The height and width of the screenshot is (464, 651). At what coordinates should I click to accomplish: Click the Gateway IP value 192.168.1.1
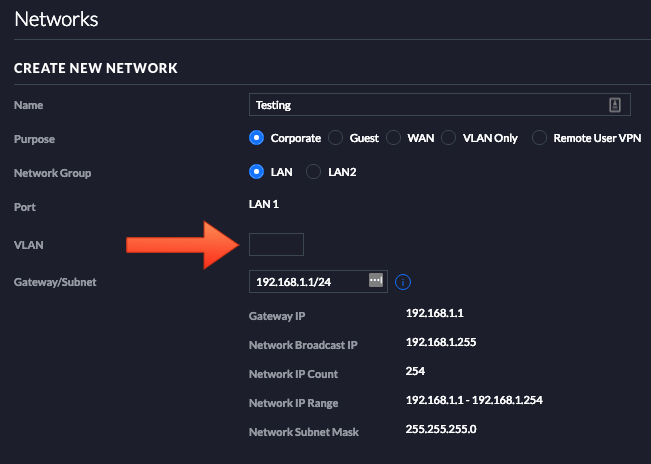435,313
